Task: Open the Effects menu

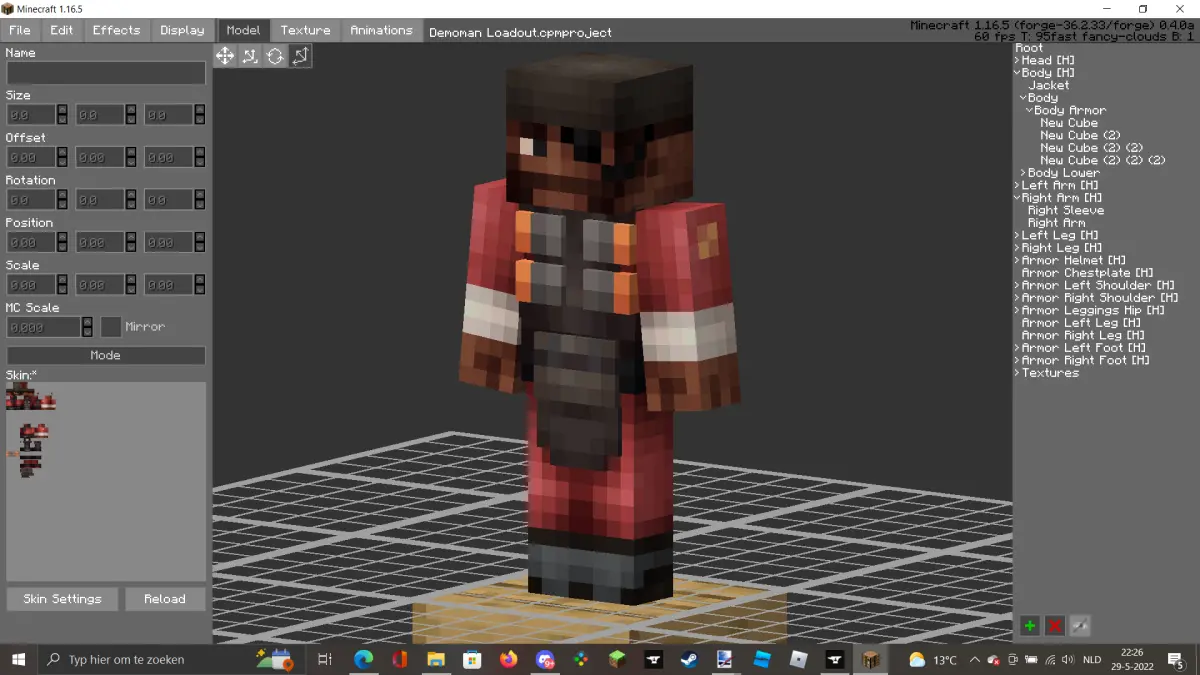Action: coord(117,30)
